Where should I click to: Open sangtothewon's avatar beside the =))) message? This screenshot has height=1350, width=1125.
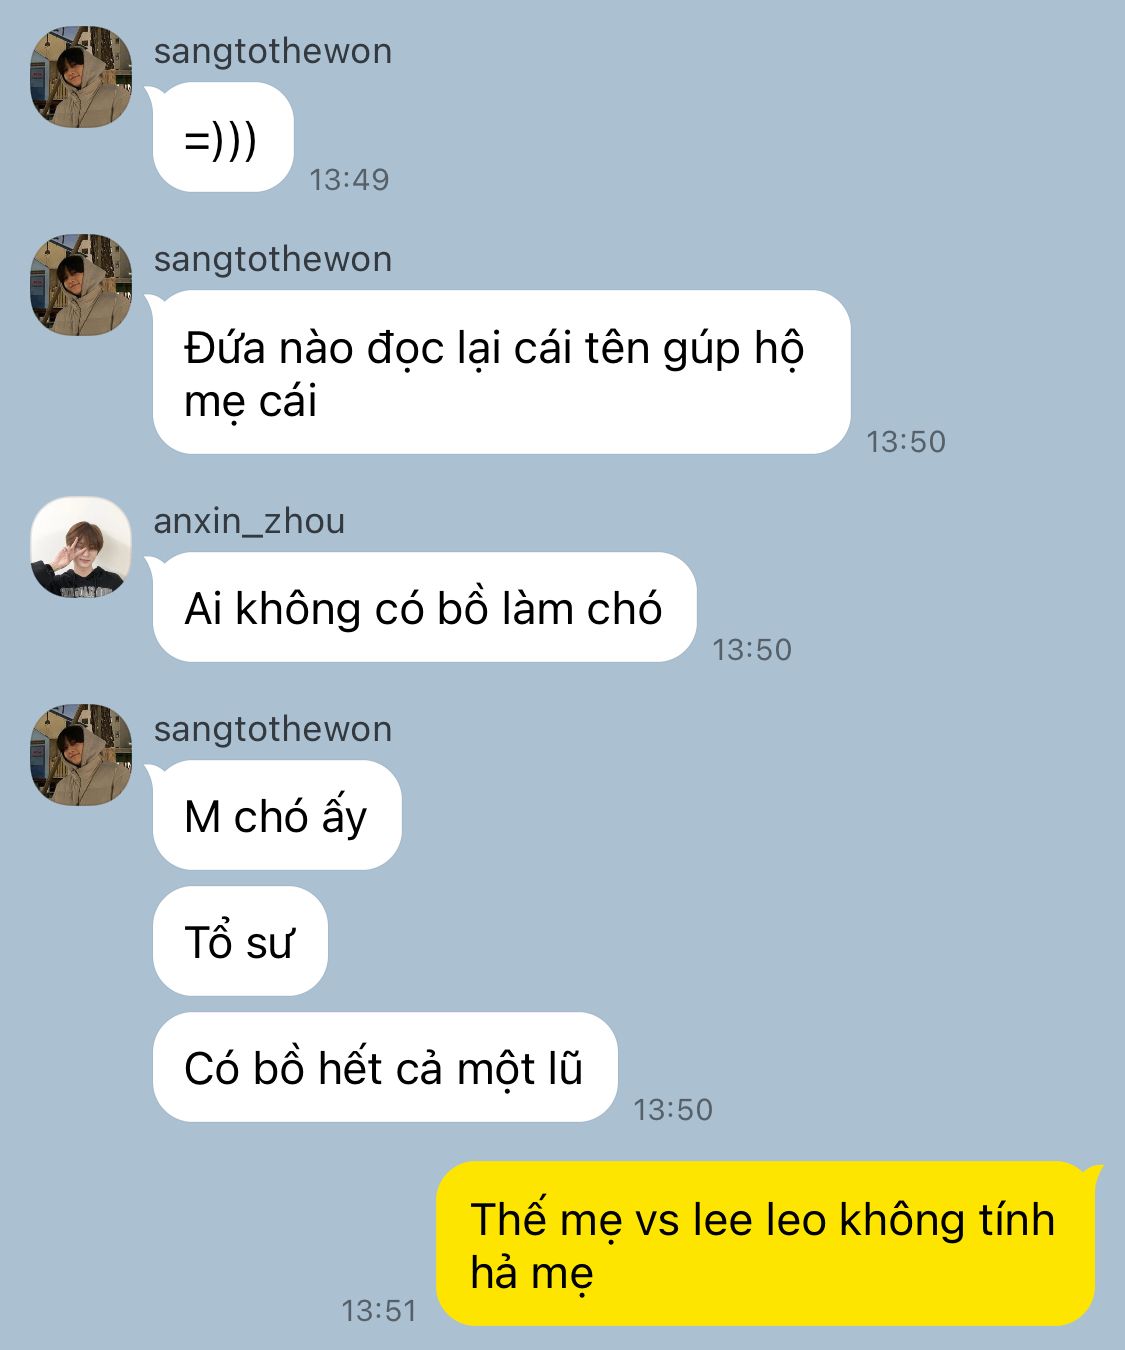(x=81, y=77)
